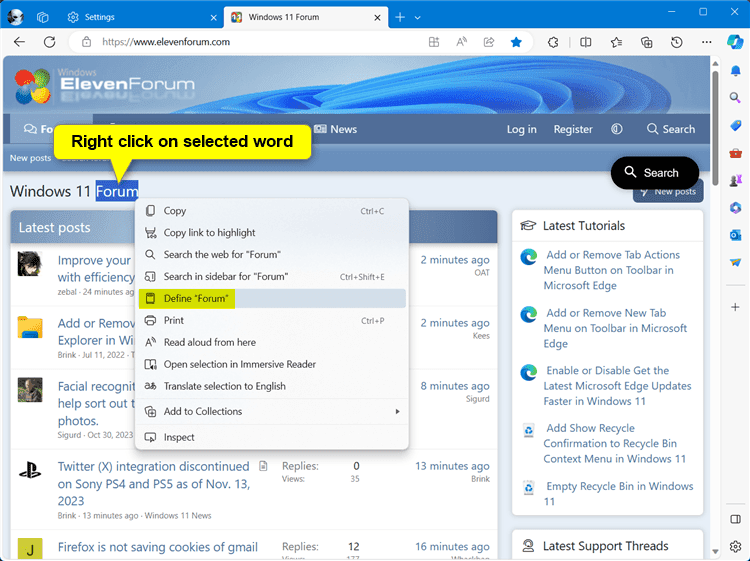750x561 pixels.
Task: Close the Settings tab
Action: (x=214, y=18)
